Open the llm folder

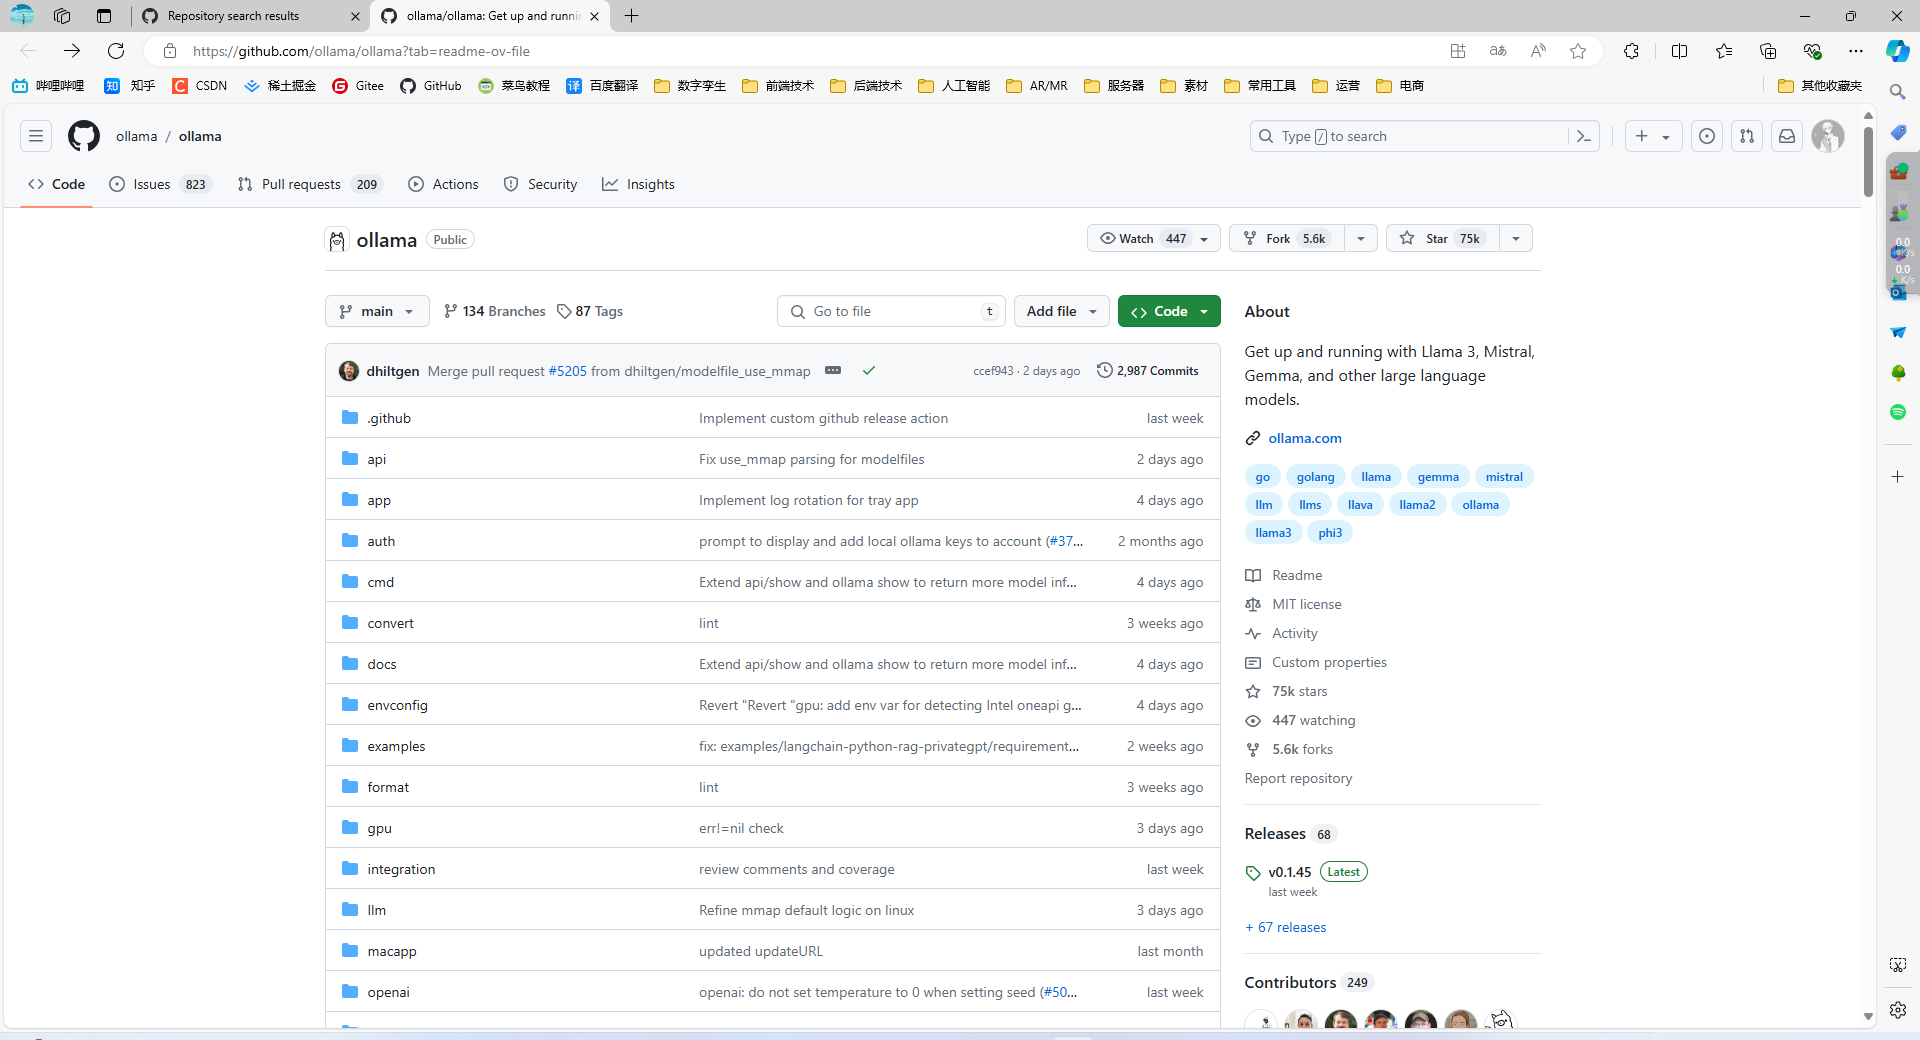point(376,910)
